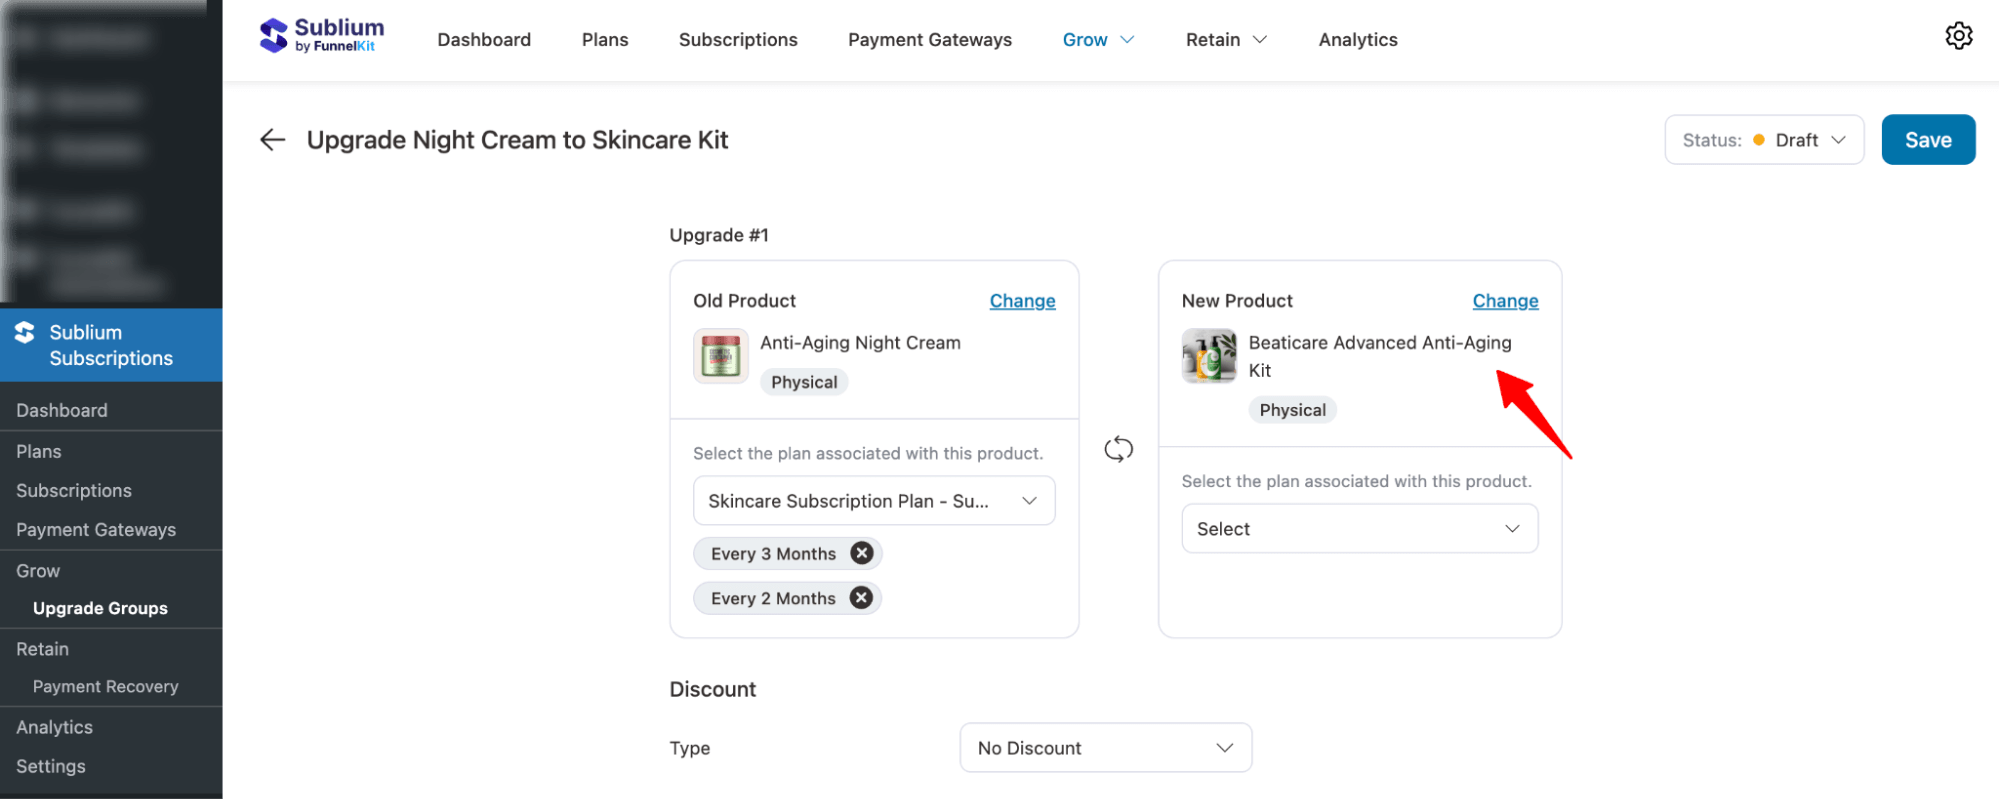This screenshot has width=1999, height=800.
Task: Click the Sublium Subscriptions sidebar heading
Action: [111, 345]
